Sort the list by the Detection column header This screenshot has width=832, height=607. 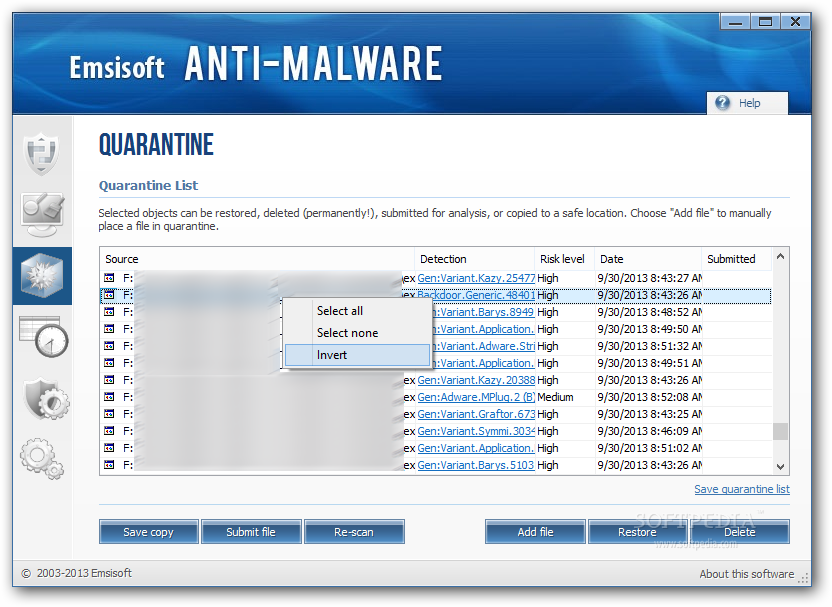(x=474, y=259)
